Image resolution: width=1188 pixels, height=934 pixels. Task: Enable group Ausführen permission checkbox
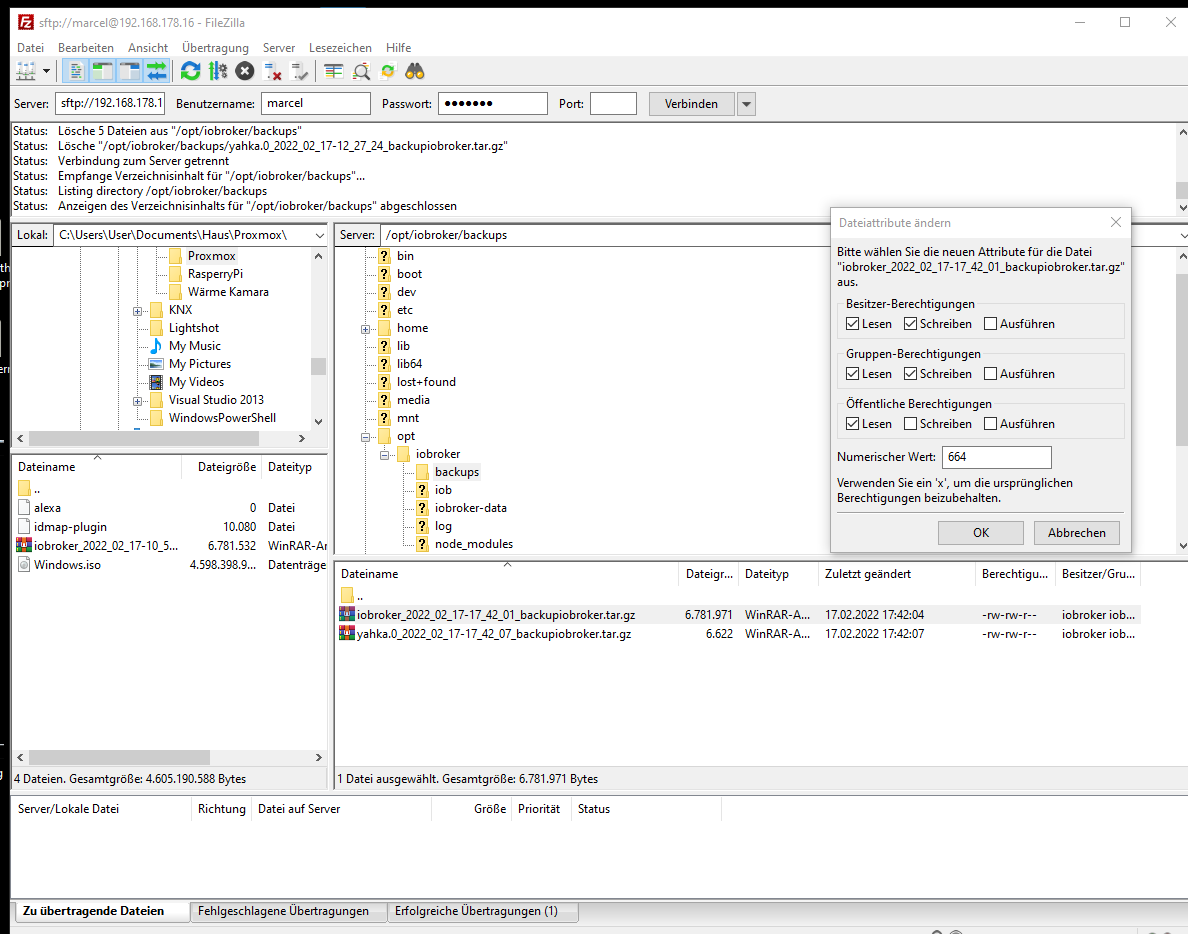tap(990, 373)
